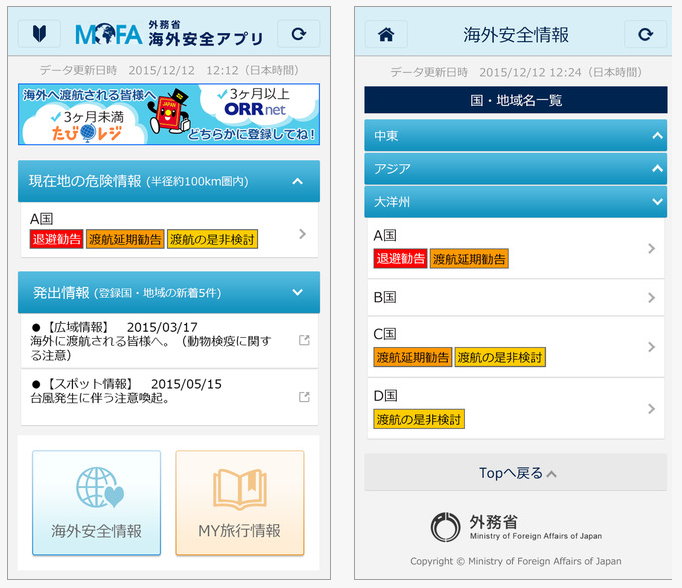Open external link for スポット情報 typhoon notice
This screenshot has width=682, height=588.
(304, 397)
